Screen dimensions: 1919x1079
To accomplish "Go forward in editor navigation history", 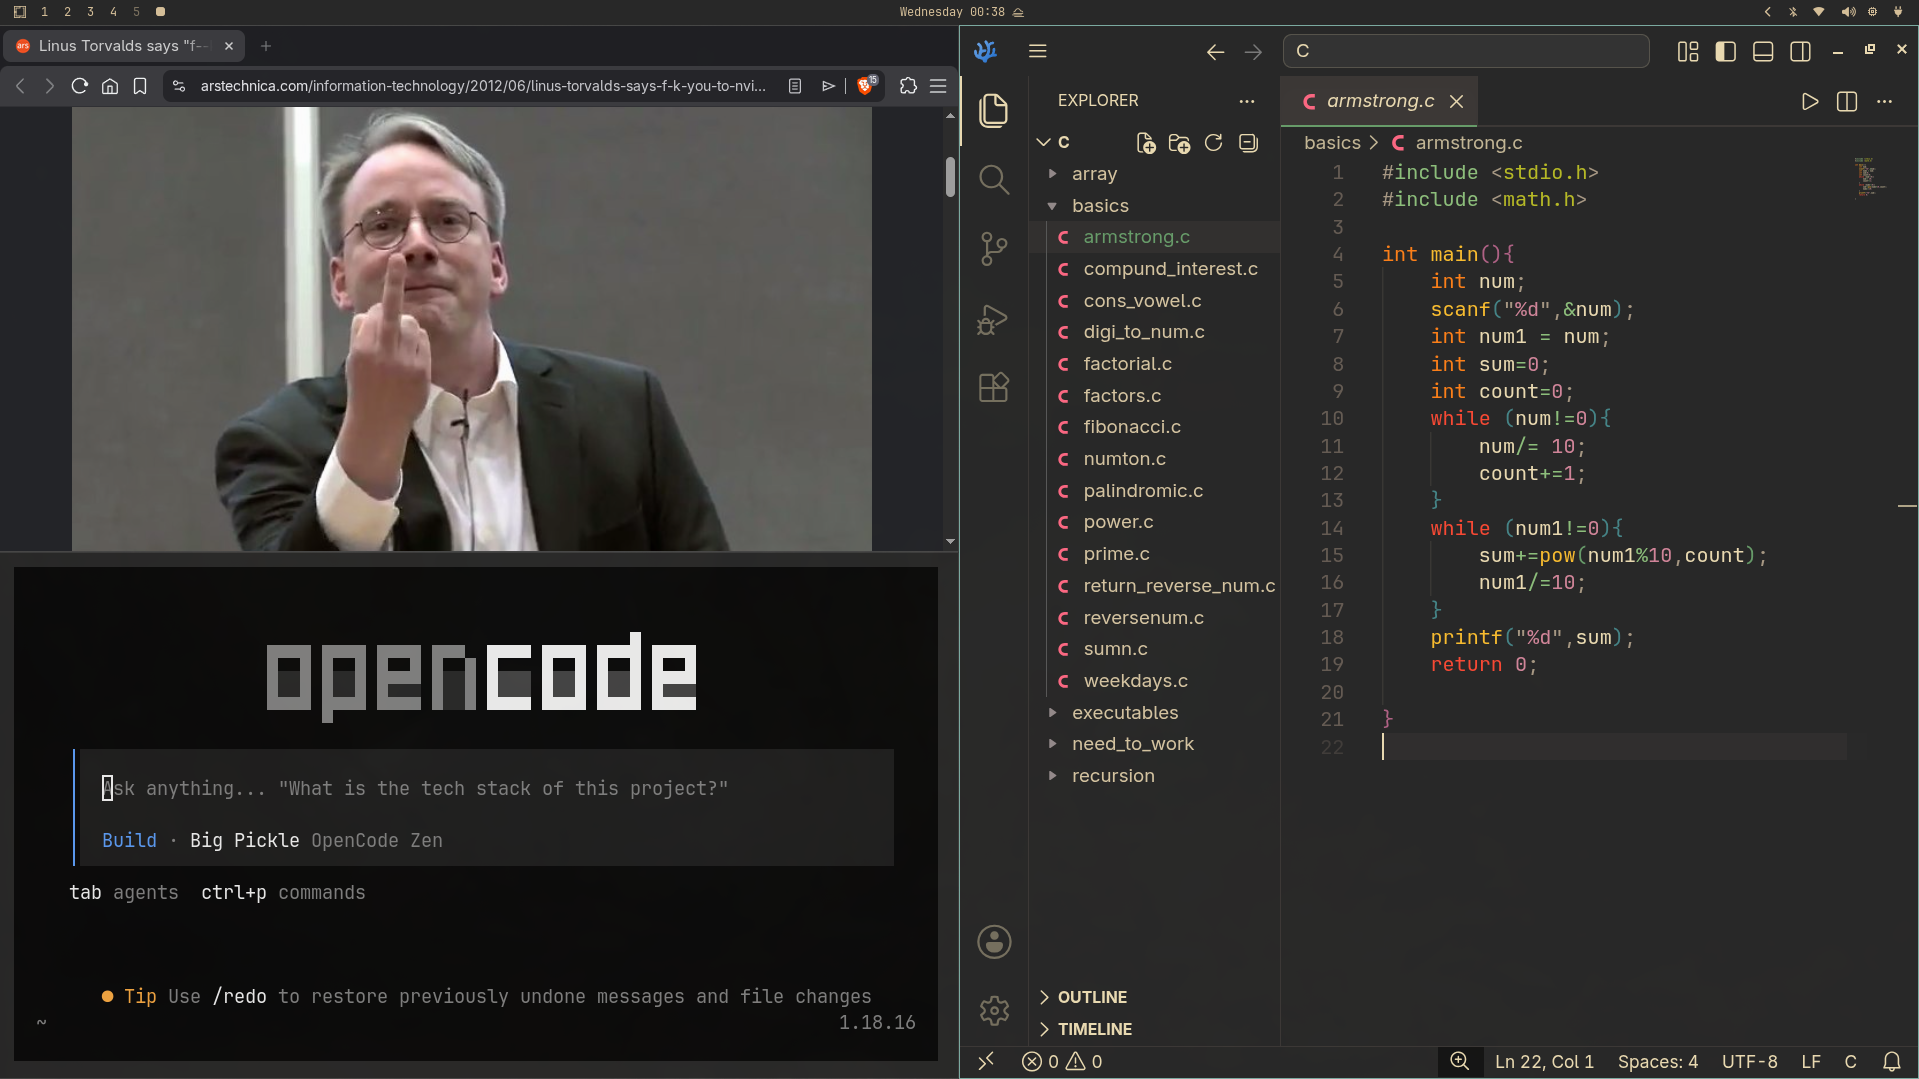I will (x=1253, y=52).
